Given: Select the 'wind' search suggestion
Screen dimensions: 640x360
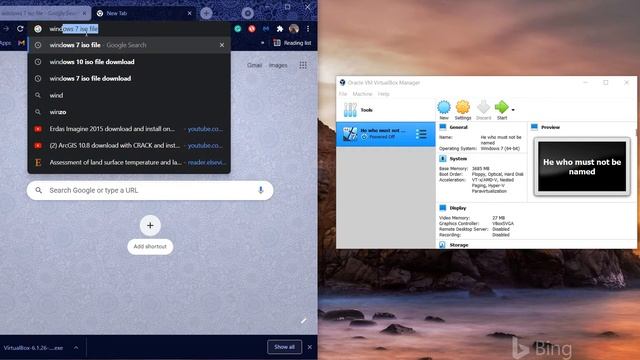Looking at the screenshot, I should coord(129,95).
